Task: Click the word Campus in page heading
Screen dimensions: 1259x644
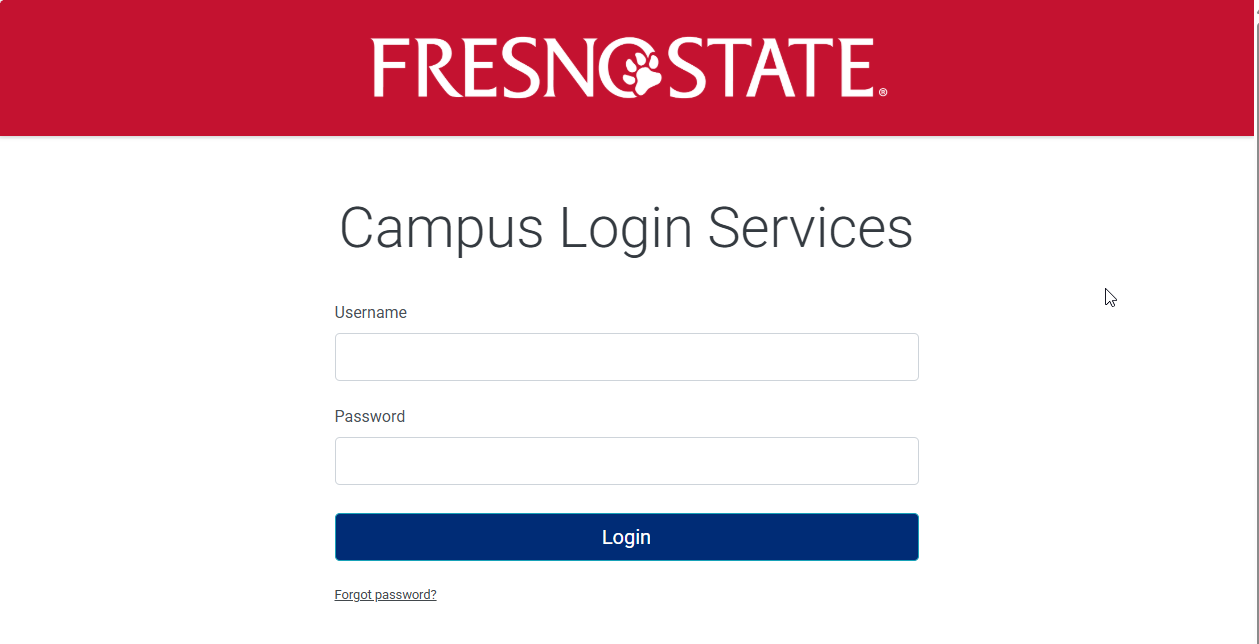Action: click(441, 229)
